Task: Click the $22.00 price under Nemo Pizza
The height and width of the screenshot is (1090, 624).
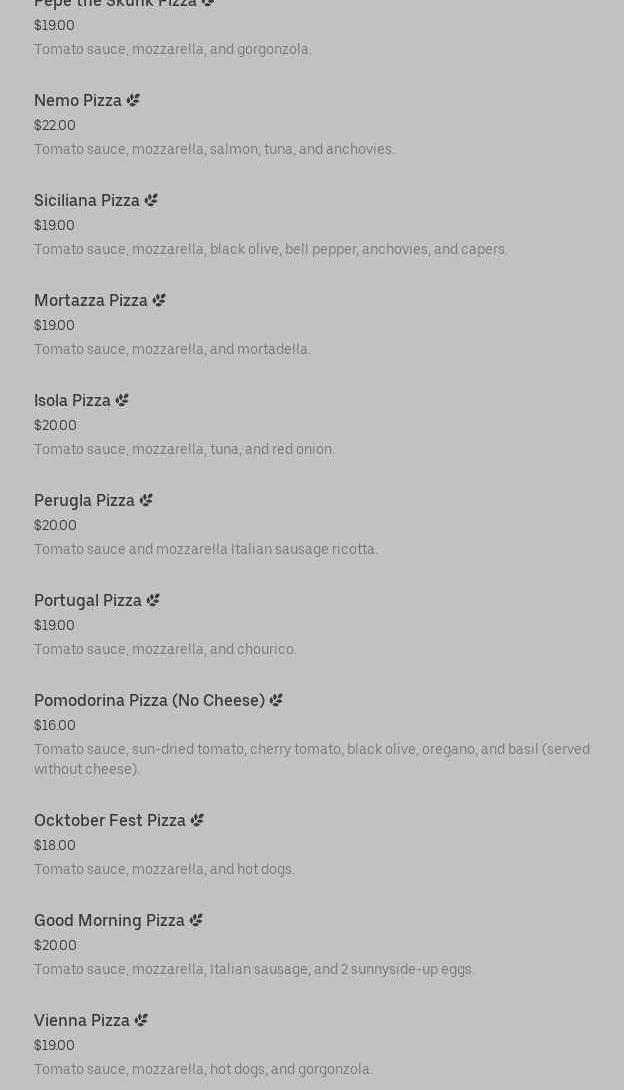Action: coord(55,125)
